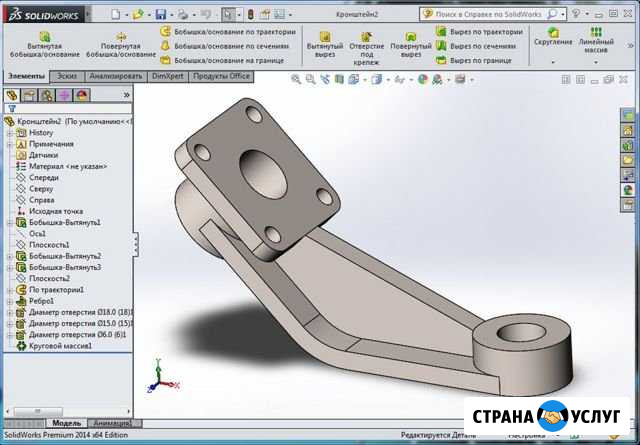This screenshot has width=640, height=445.
Task: Switch to the Анализировать tab
Action: tap(116, 76)
